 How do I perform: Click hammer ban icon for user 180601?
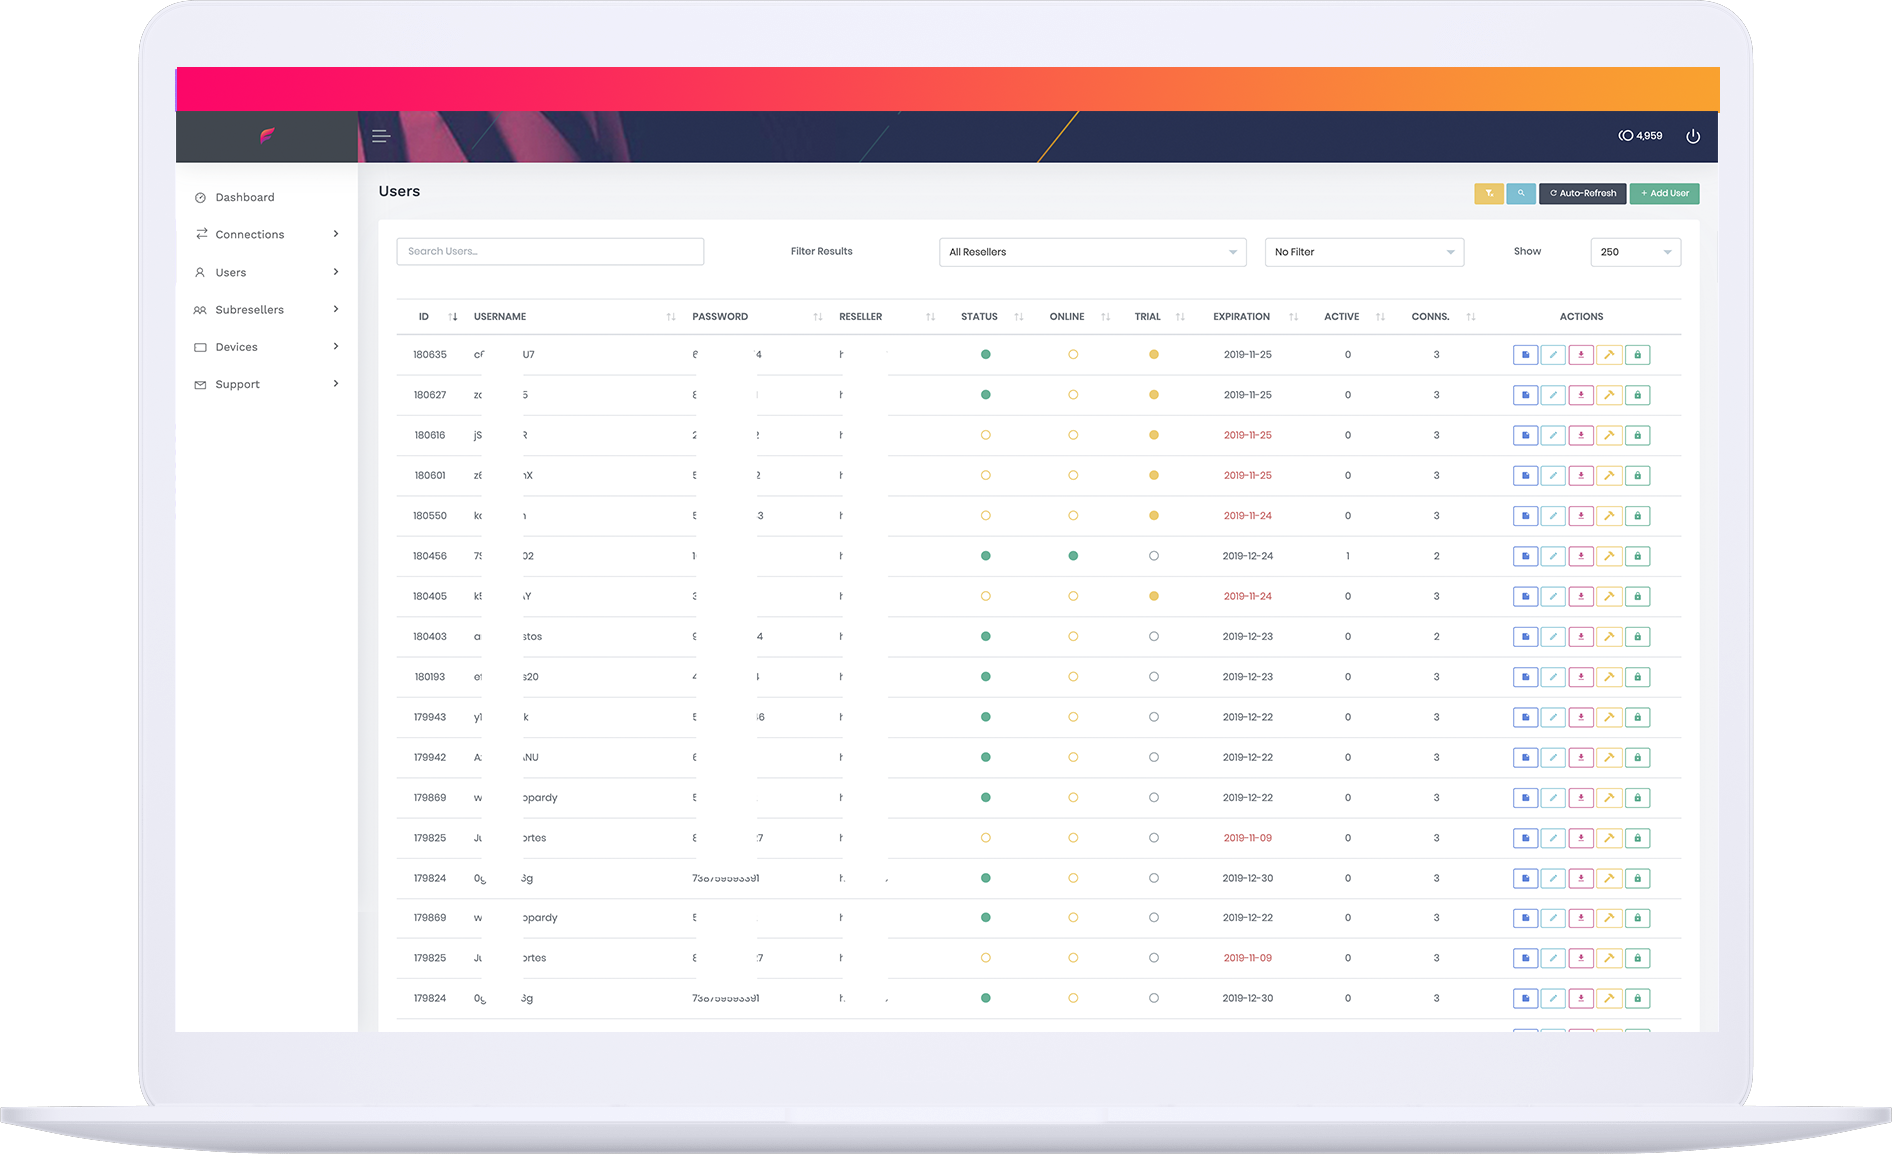pyautogui.click(x=1609, y=476)
